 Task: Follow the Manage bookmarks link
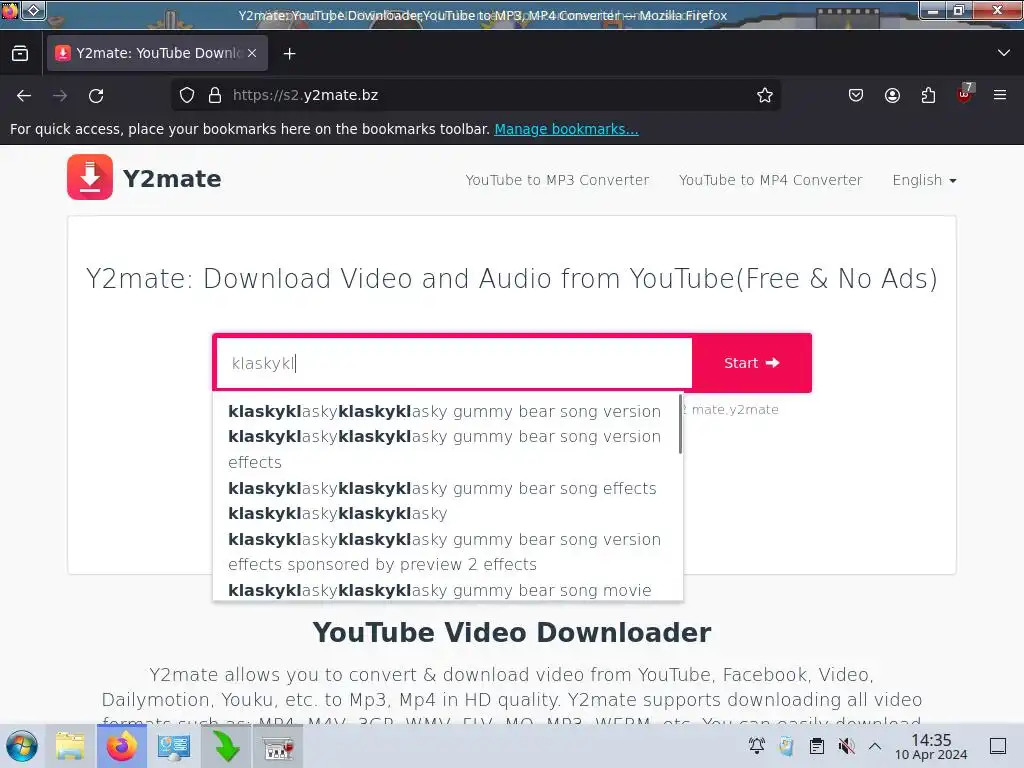(x=566, y=129)
